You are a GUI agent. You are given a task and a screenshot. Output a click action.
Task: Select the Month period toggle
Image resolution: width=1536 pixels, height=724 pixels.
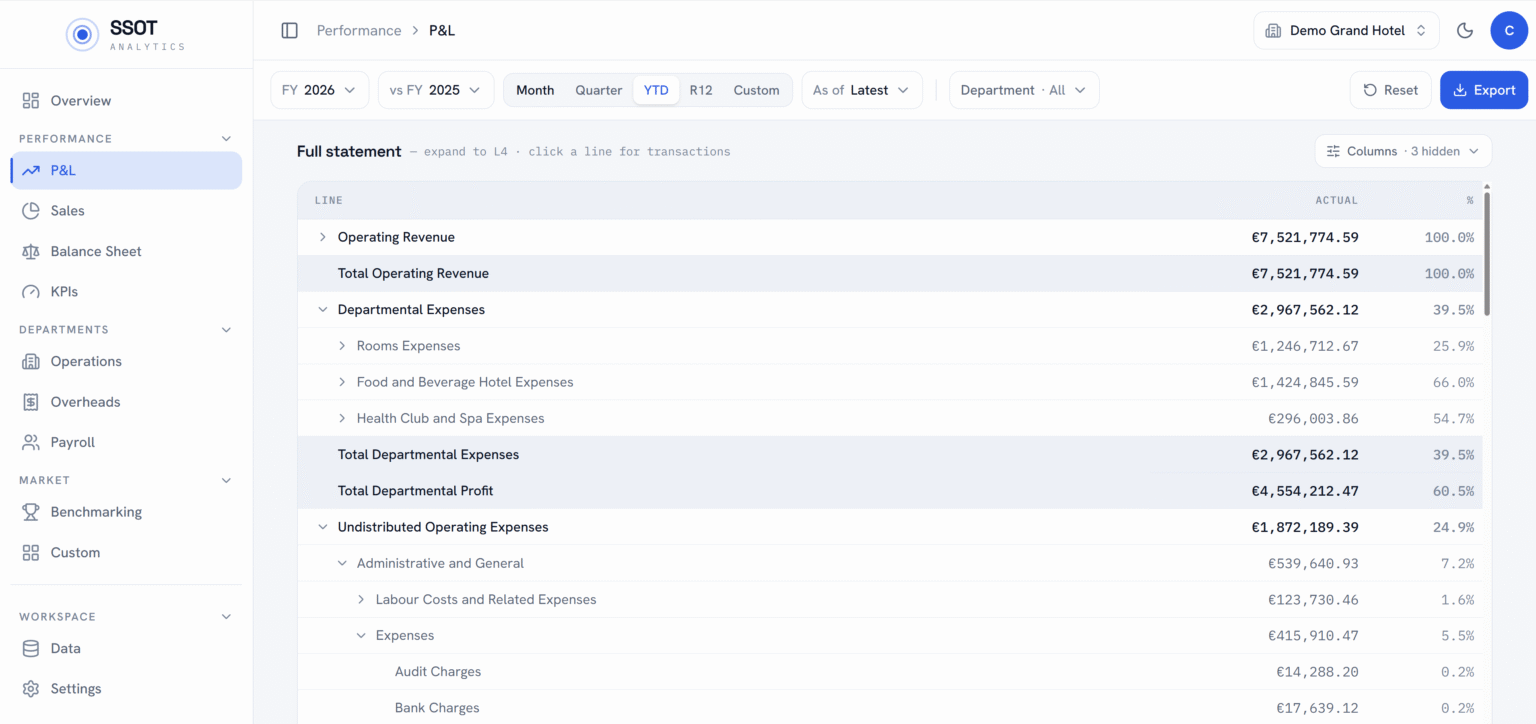[x=535, y=90]
